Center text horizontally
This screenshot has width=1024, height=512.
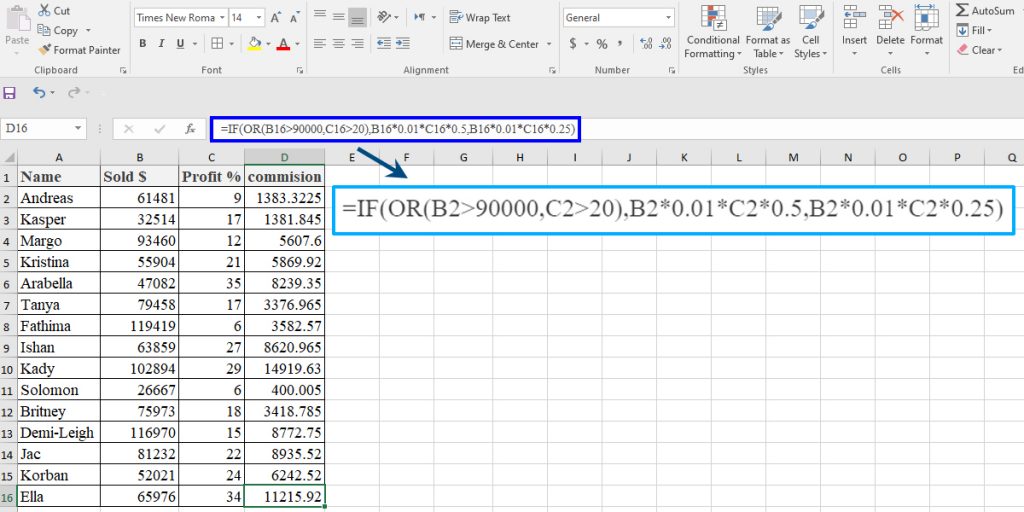(x=338, y=44)
